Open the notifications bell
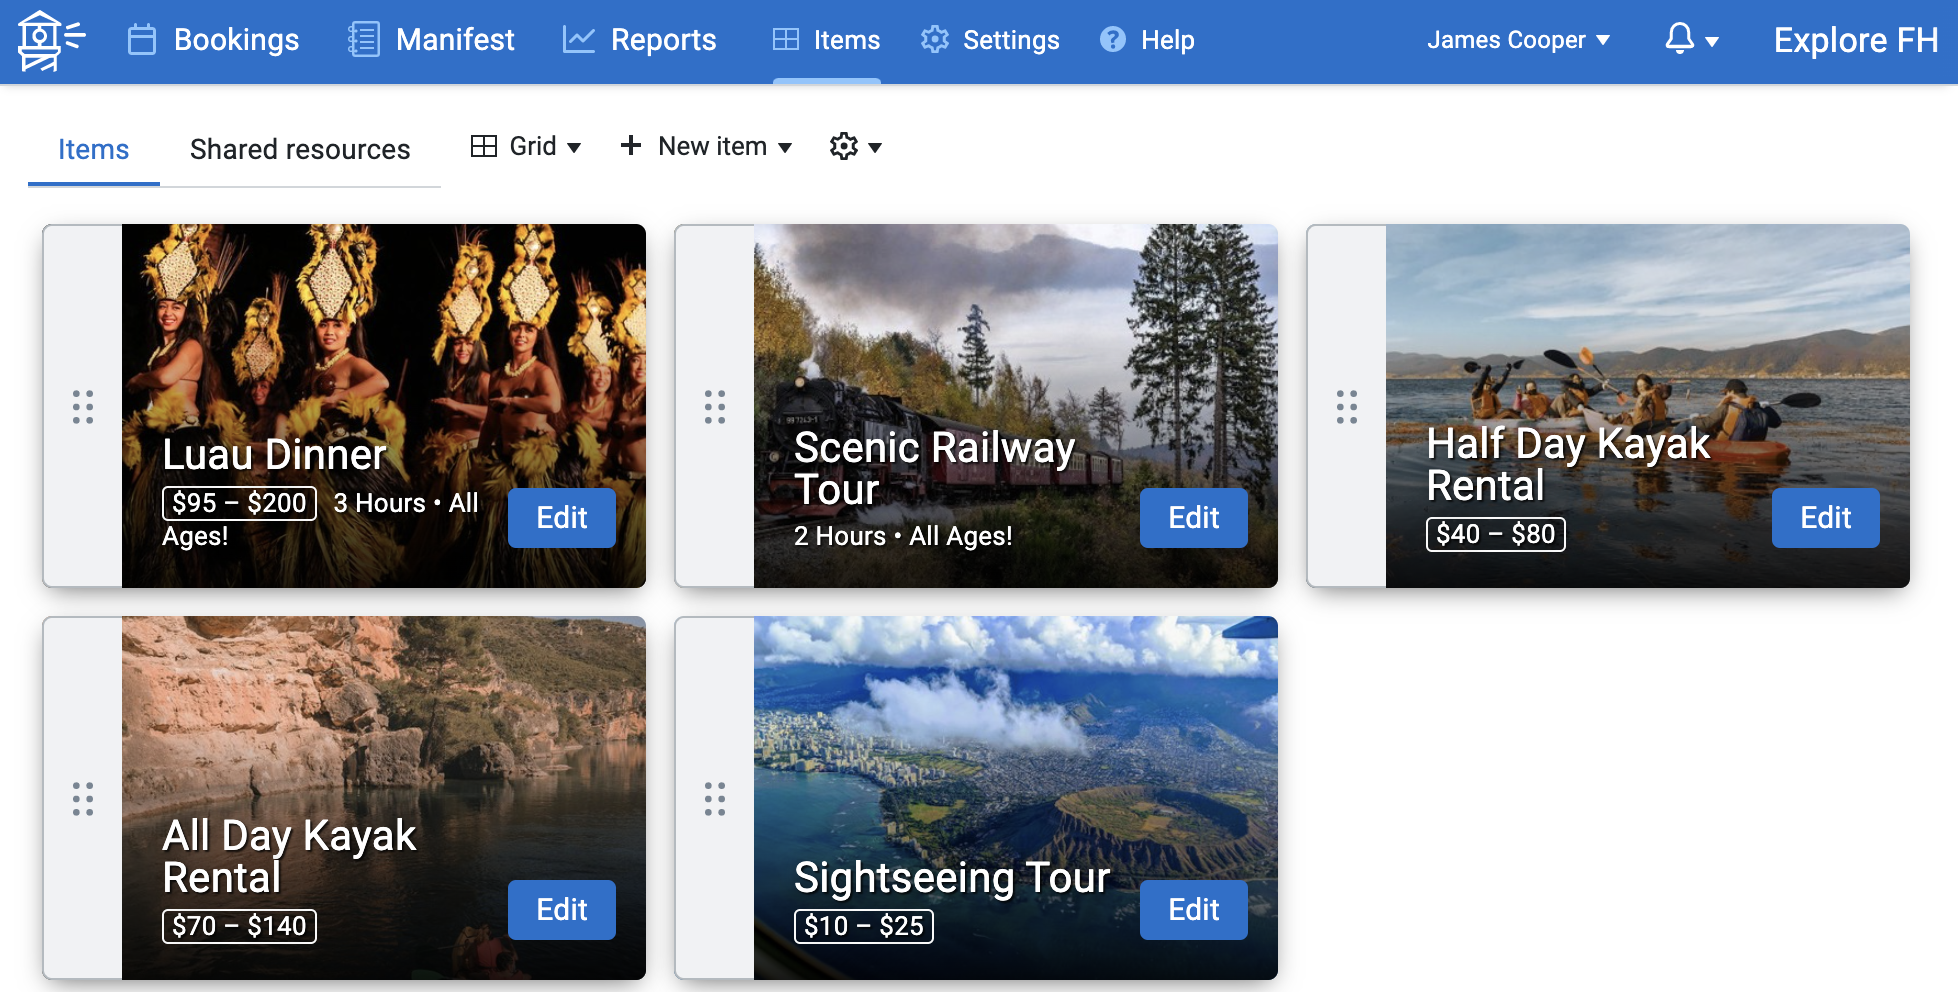The width and height of the screenshot is (1958, 992). [x=1679, y=40]
